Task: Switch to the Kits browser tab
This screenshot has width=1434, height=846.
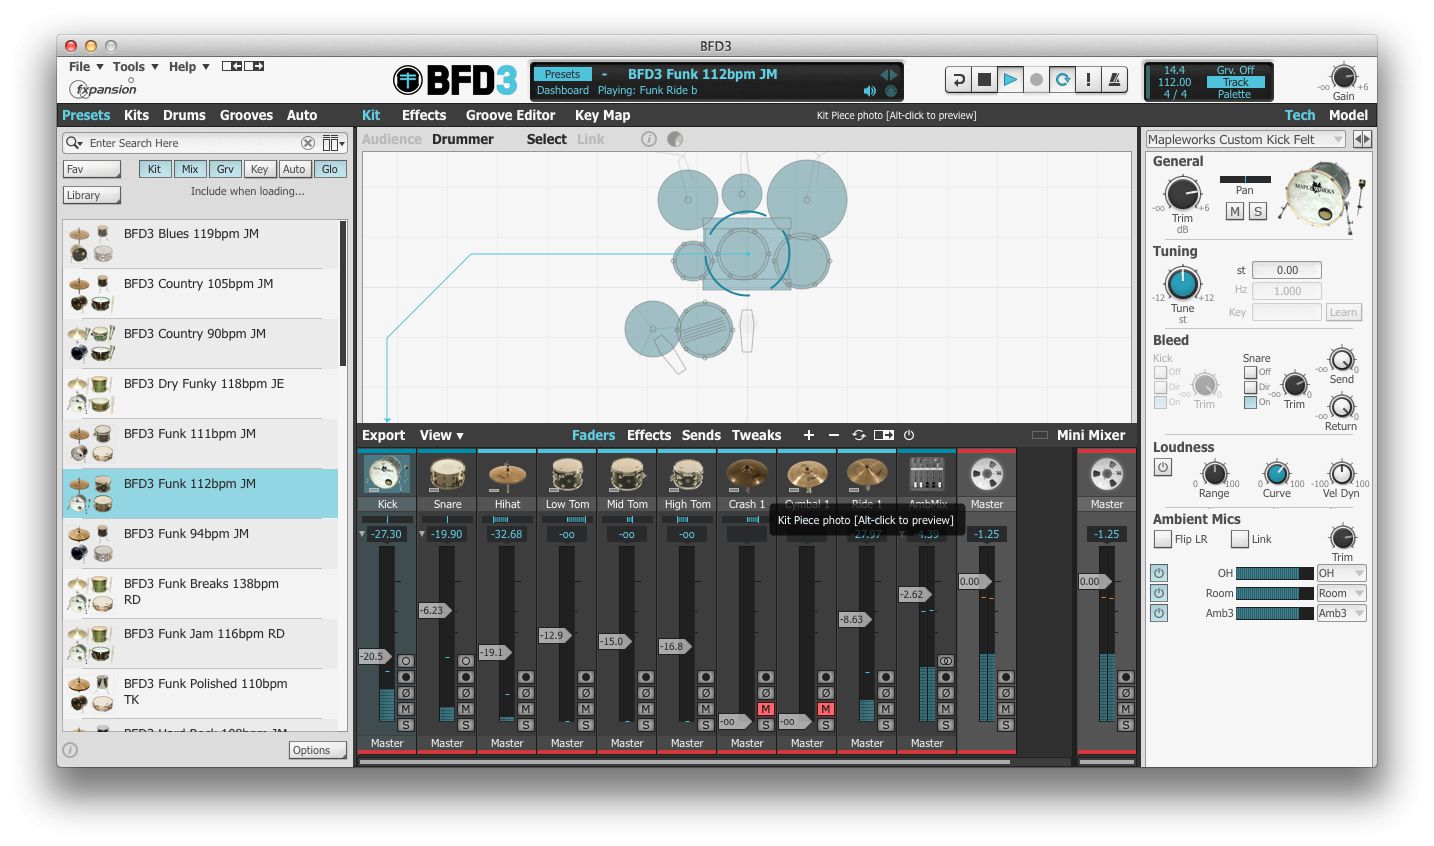Action: pyautogui.click(x=136, y=115)
